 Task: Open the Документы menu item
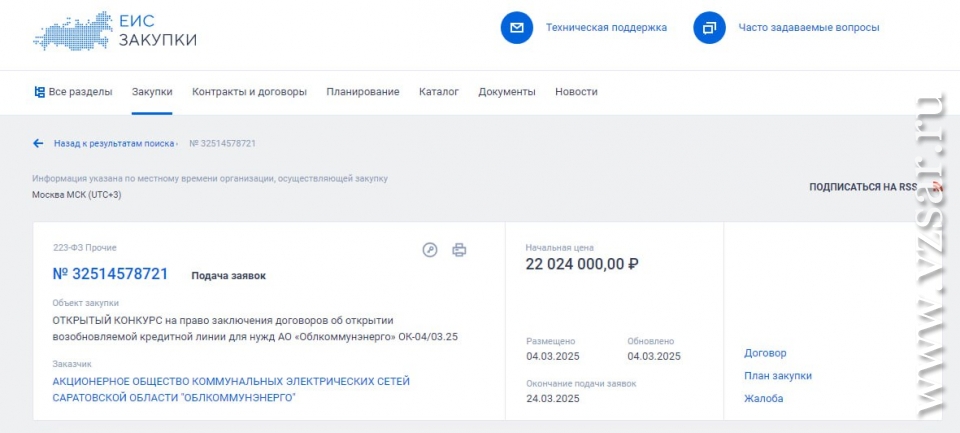coord(506,92)
